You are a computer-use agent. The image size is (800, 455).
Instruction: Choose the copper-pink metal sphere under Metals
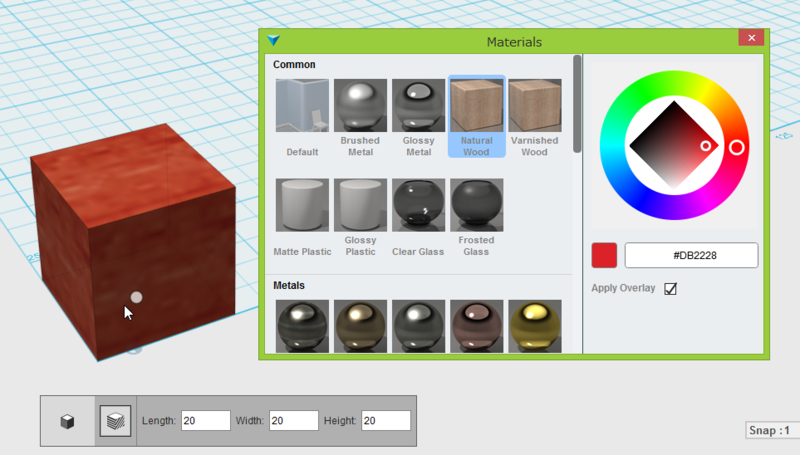click(477, 326)
